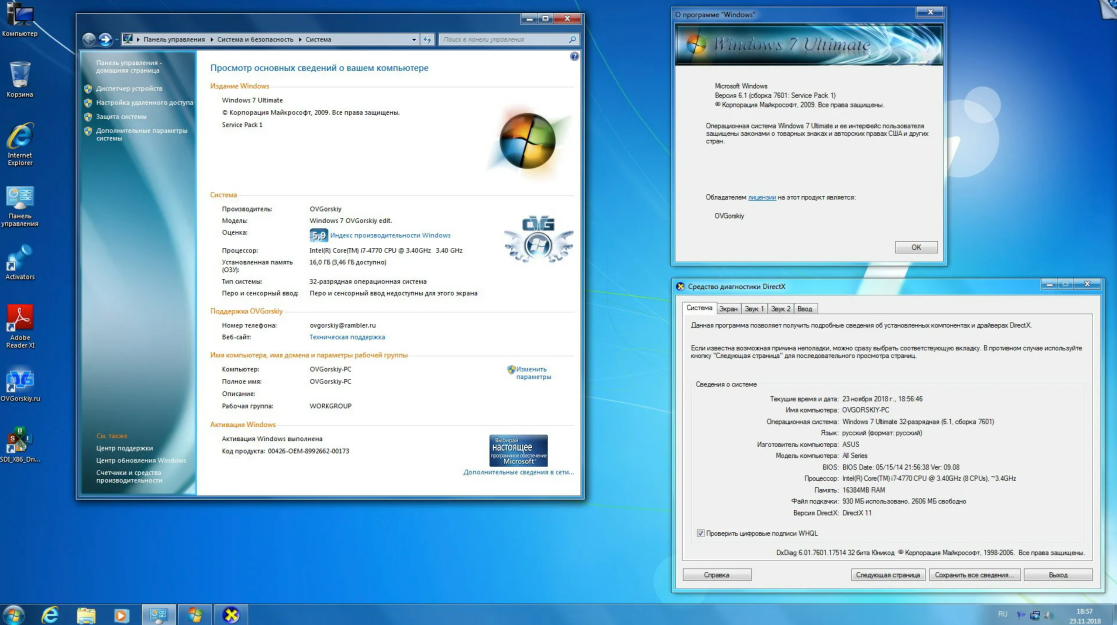The width and height of the screenshot is (1117, 625).
Task: Click OK in the About Windows dialog
Action: (916, 247)
